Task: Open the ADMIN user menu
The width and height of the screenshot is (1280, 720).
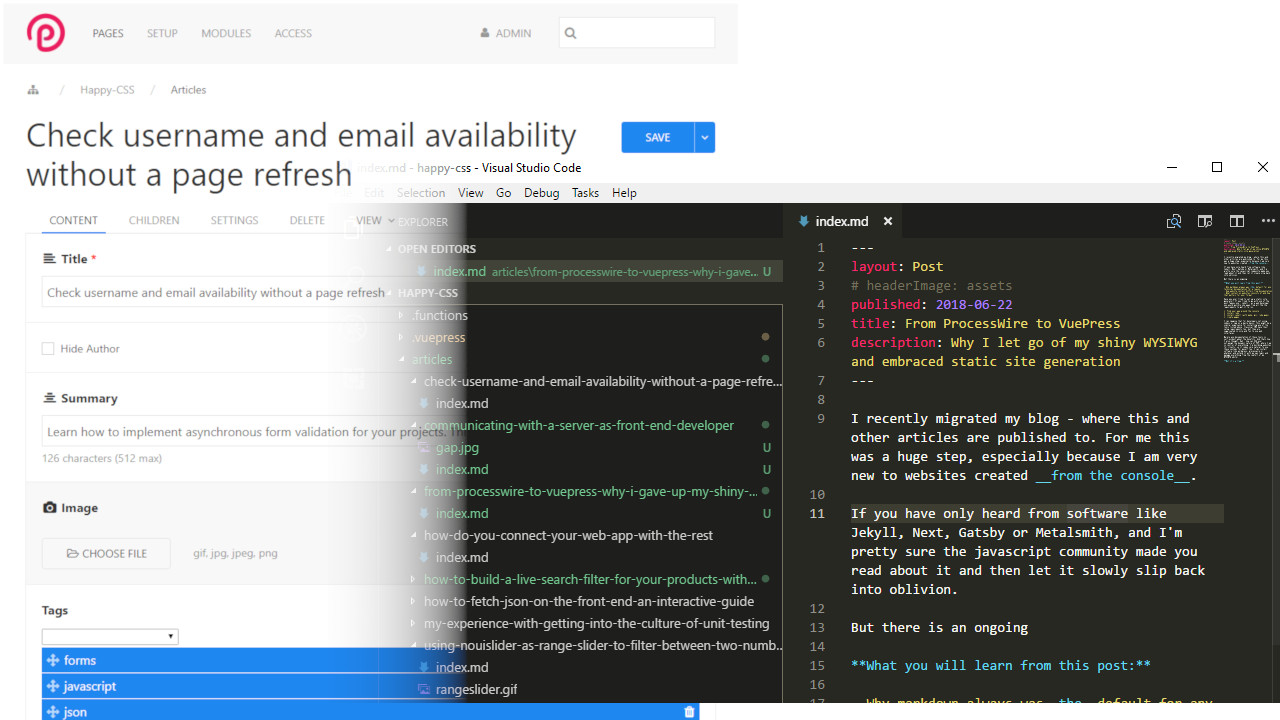Action: tap(505, 33)
